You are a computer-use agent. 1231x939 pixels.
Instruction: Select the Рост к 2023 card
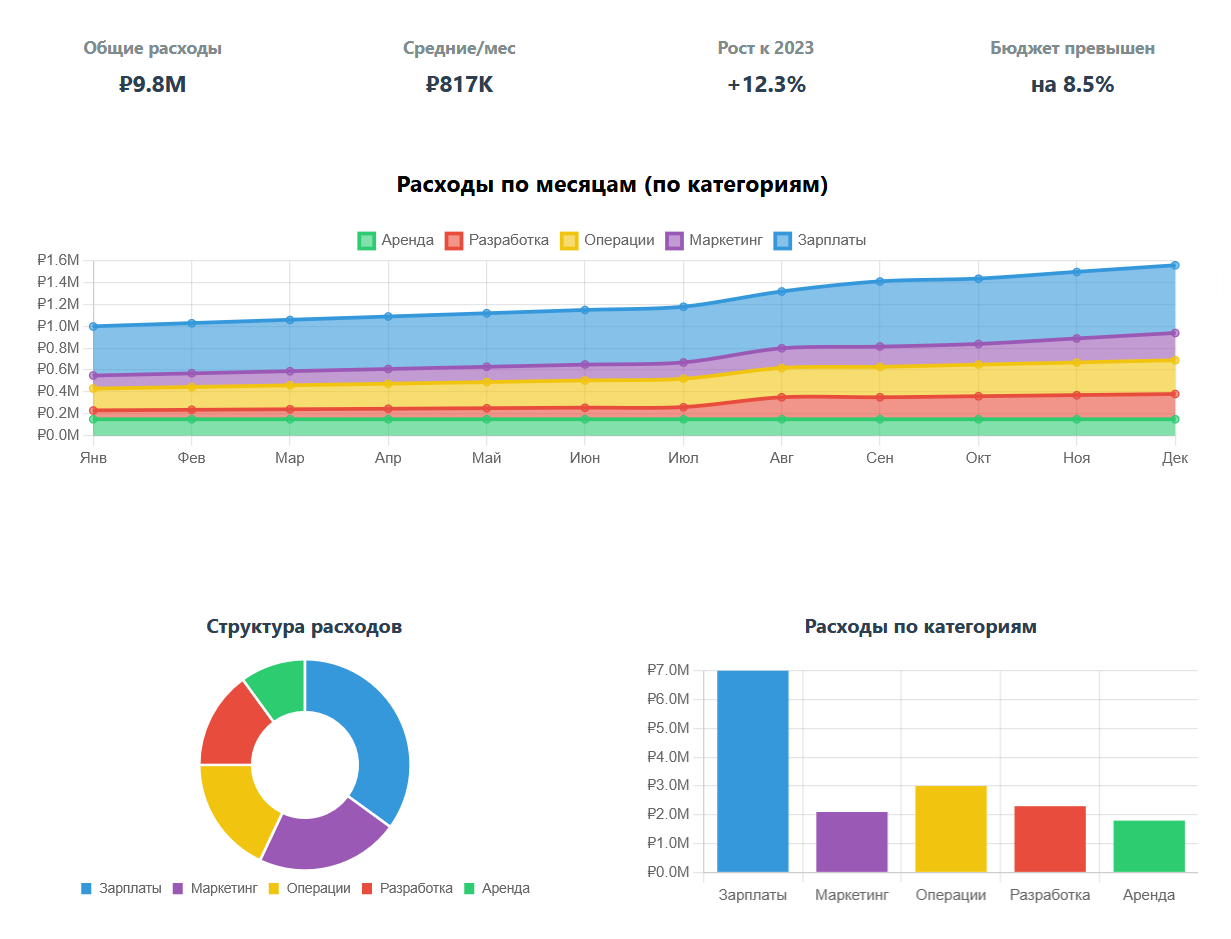click(x=765, y=67)
